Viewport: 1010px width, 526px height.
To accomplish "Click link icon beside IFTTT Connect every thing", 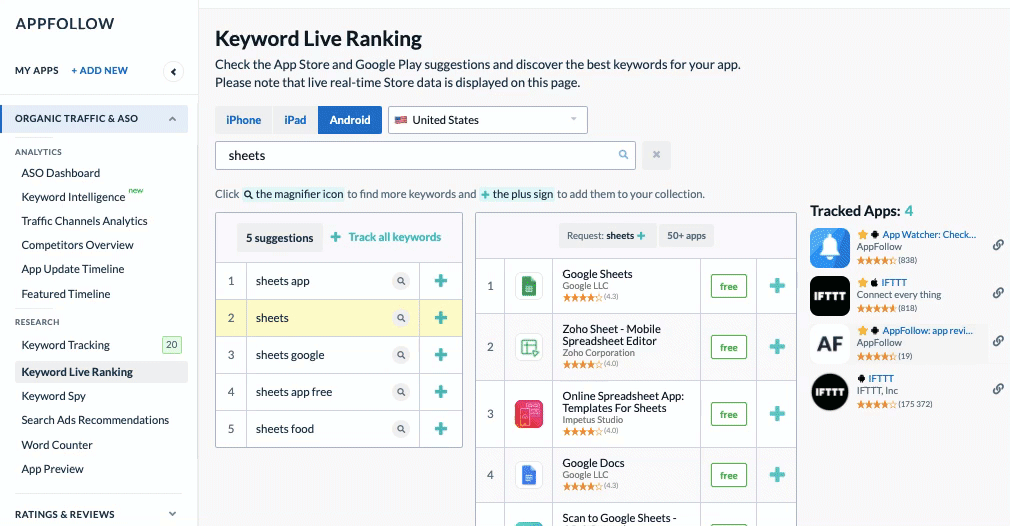I will pyautogui.click(x=998, y=293).
